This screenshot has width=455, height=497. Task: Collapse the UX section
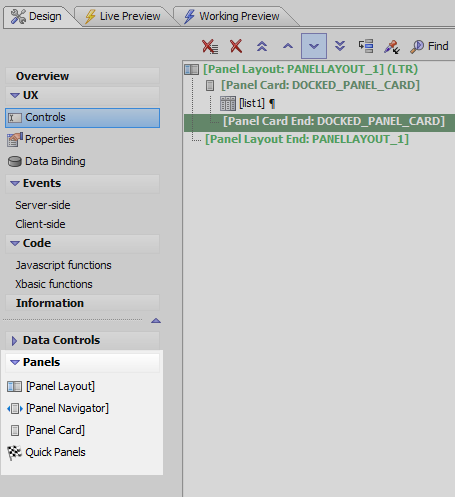pos(15,95)
